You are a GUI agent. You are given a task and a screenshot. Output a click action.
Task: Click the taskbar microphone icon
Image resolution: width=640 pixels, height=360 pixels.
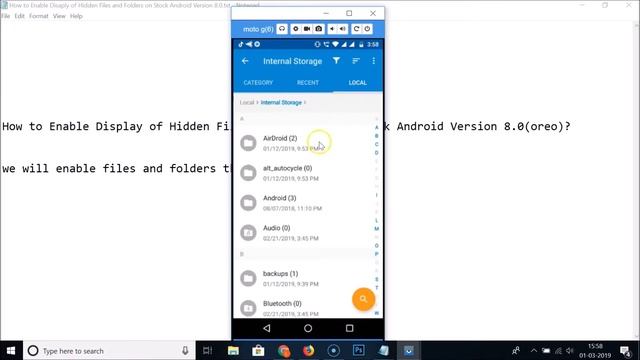click(185, 351)
